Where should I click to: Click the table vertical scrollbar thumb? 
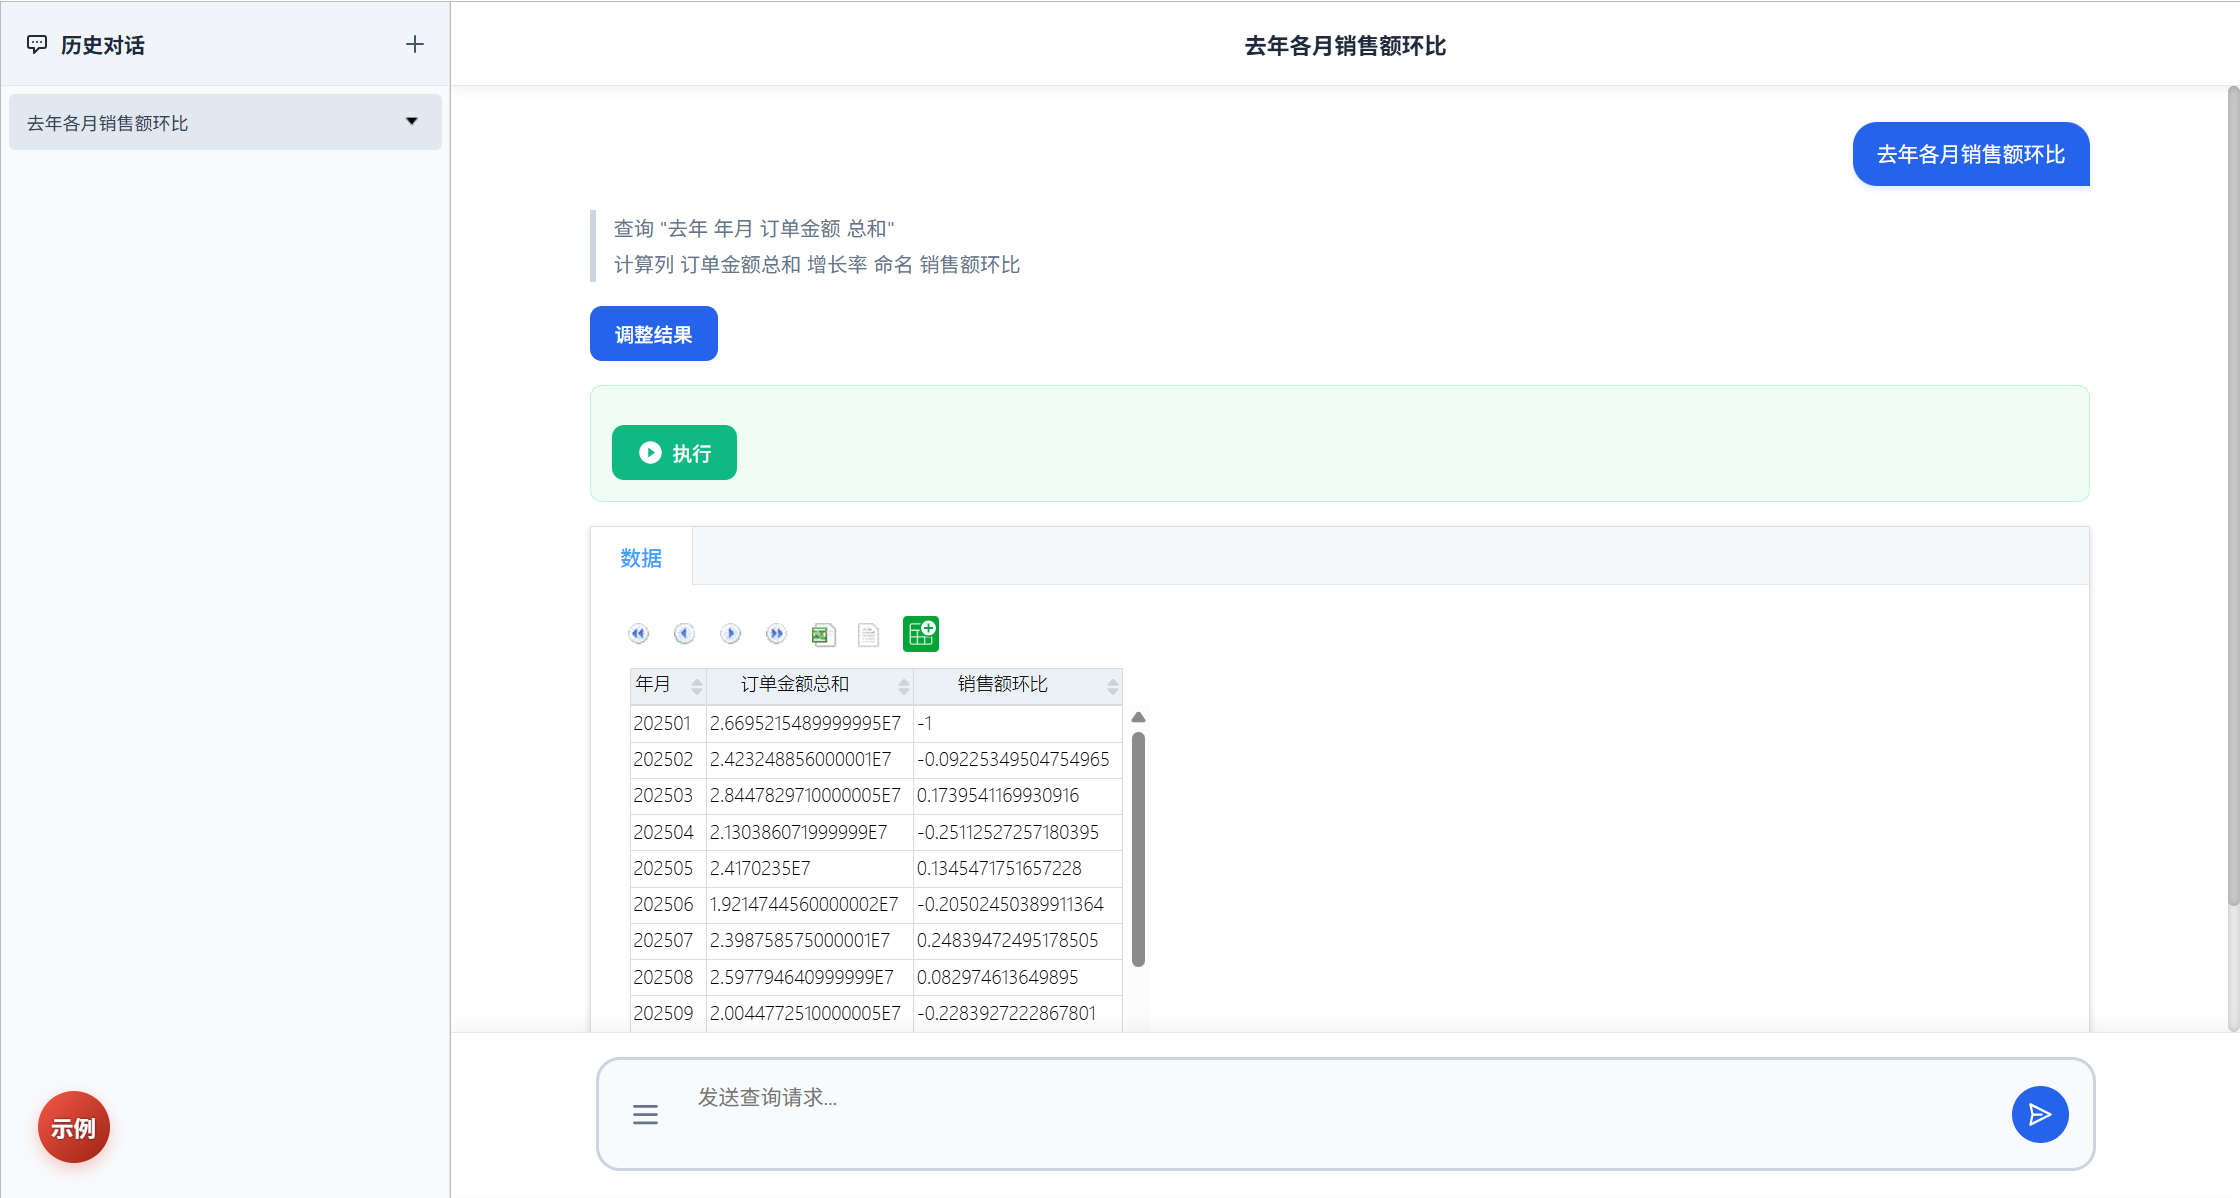(x=1138, y=850)
